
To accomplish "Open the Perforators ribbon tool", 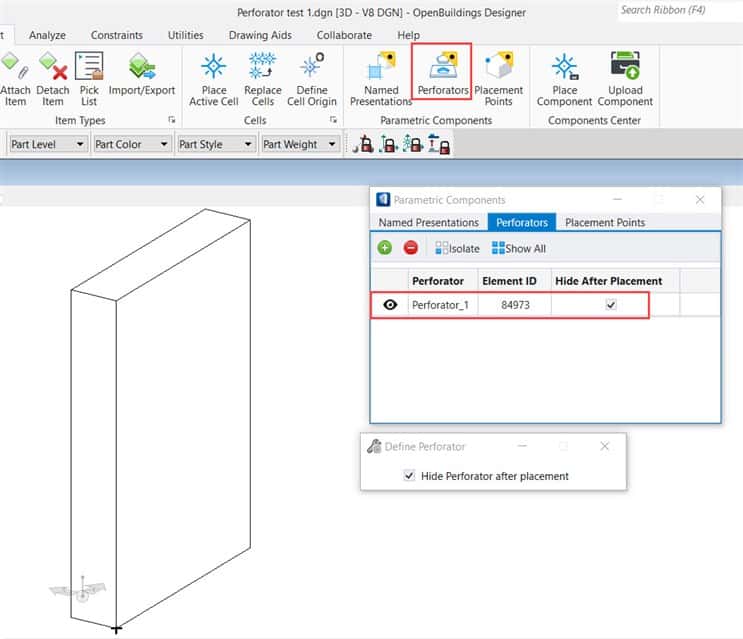I will tap(443, 73).
